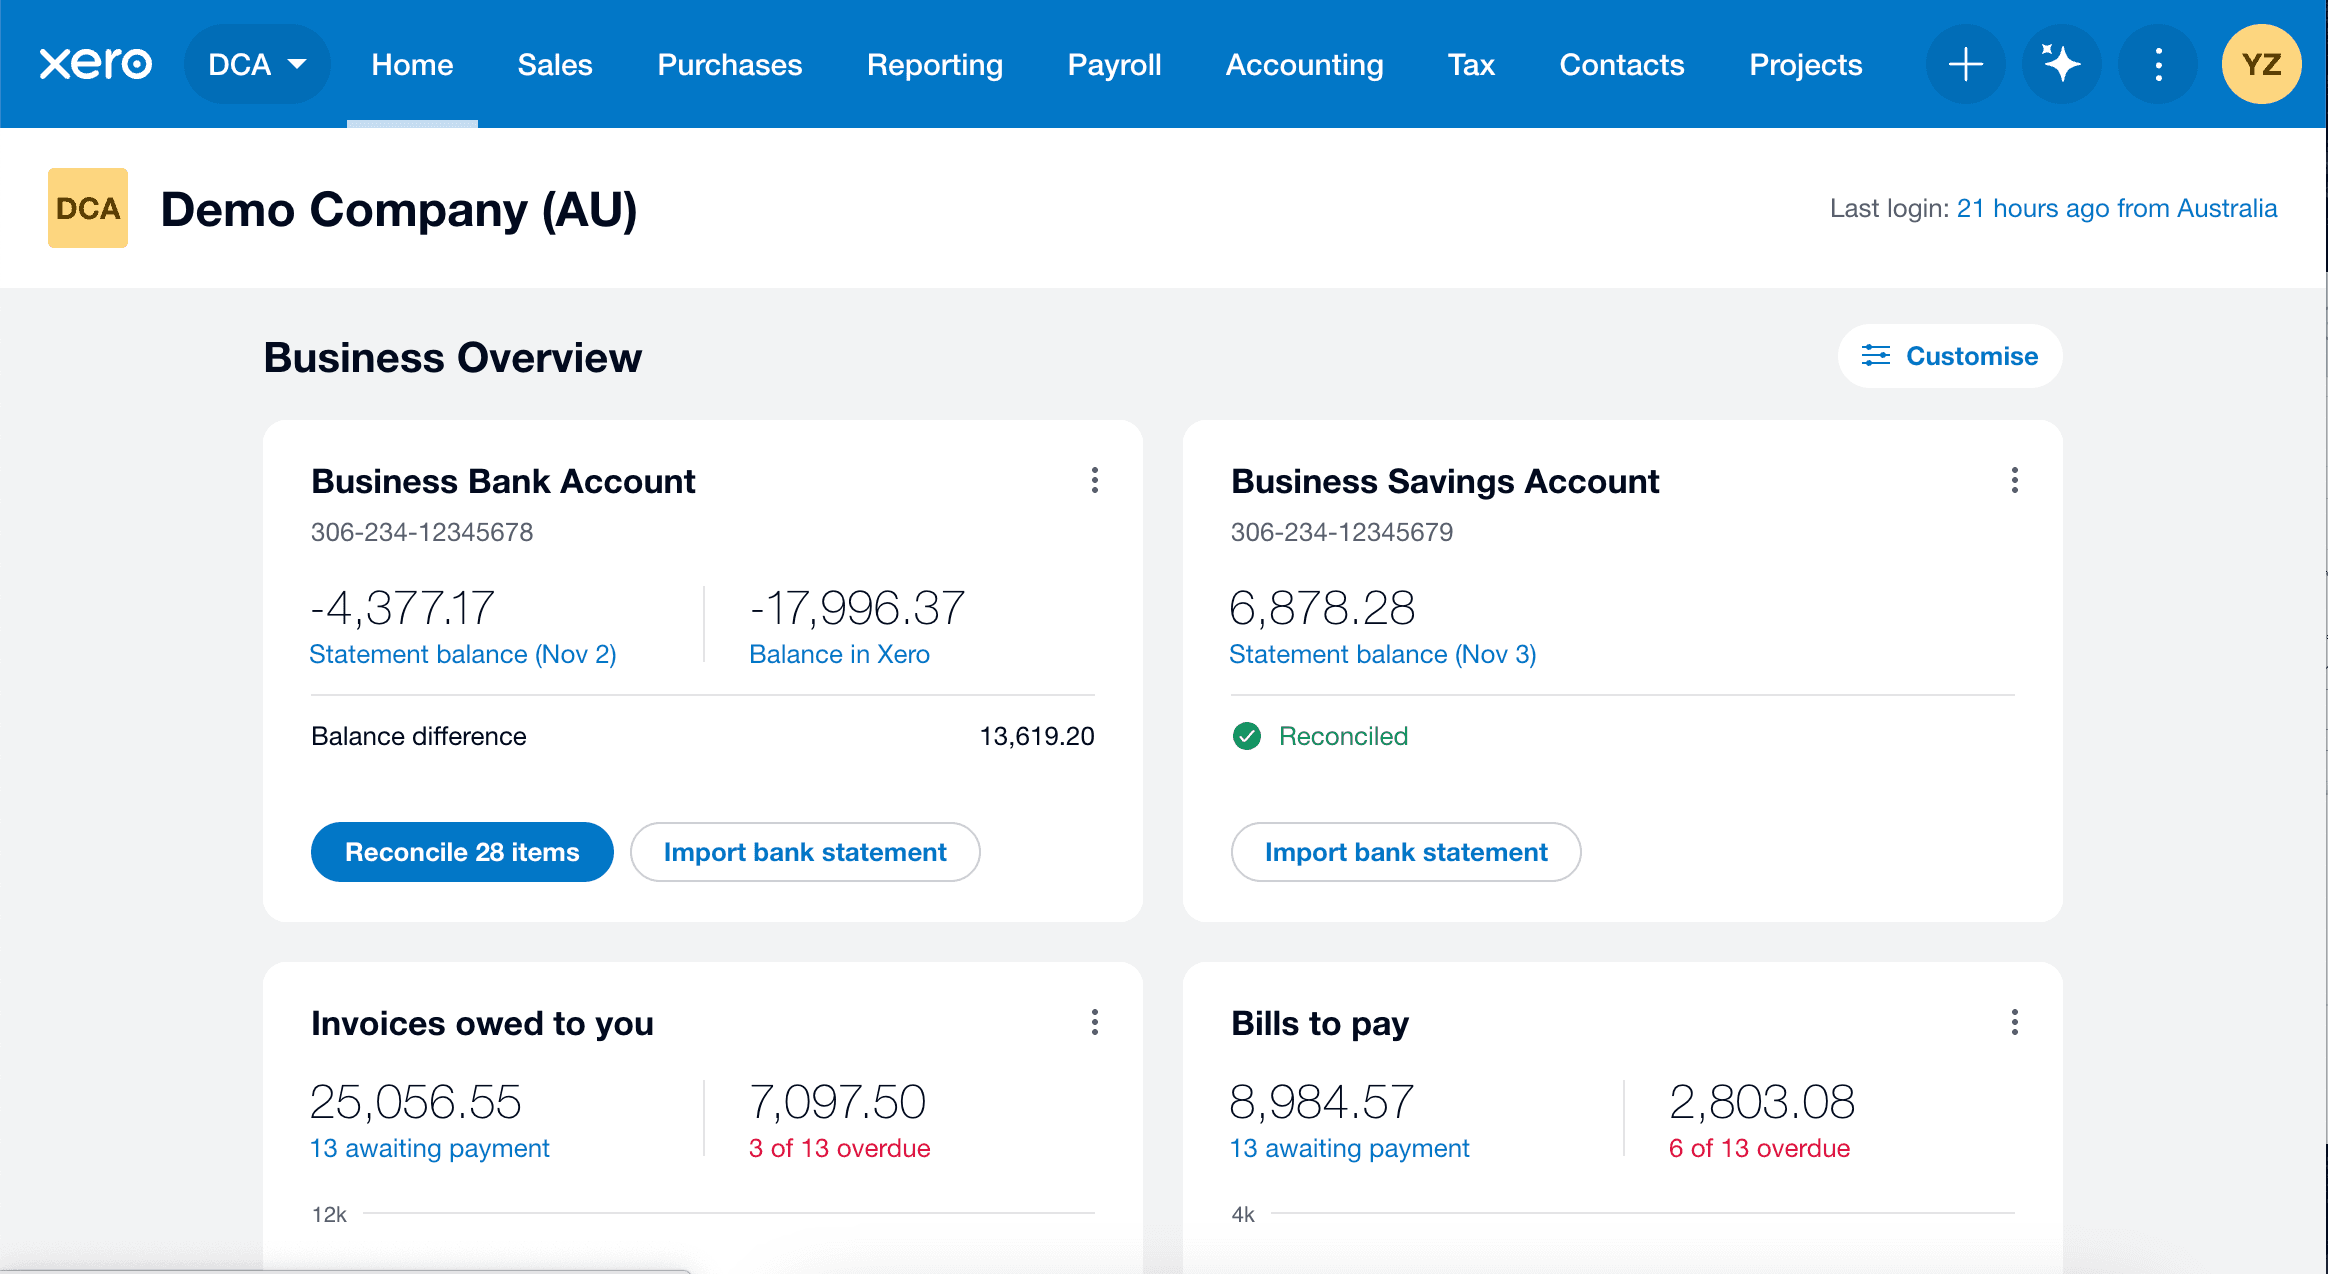Click Customise dashboard button
This screenshot has width=2328, height=1274.
(x=1950, y=356)
